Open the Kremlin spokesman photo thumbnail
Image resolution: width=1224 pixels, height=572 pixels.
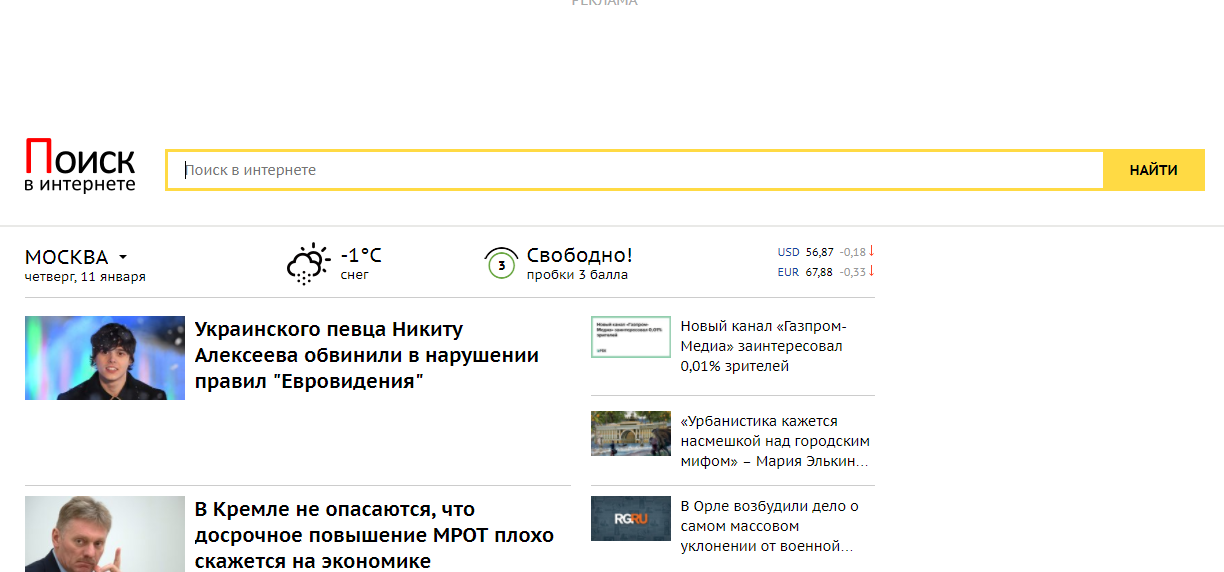click(x=105, y=534)
